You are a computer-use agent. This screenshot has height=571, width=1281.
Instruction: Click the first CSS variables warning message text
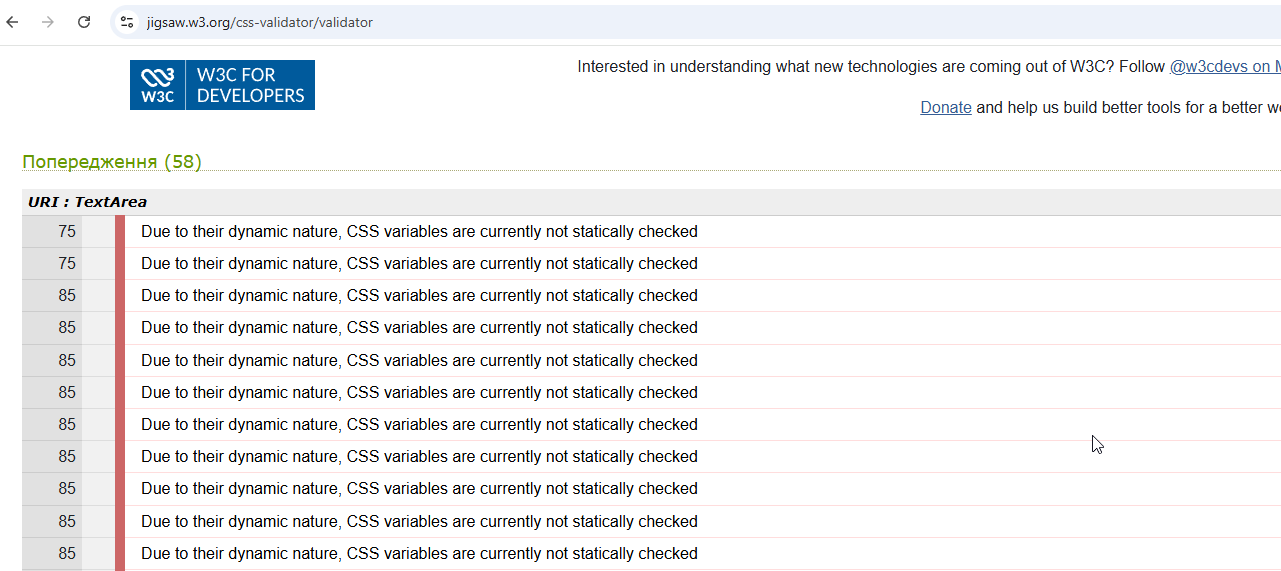tap(419, 232)
